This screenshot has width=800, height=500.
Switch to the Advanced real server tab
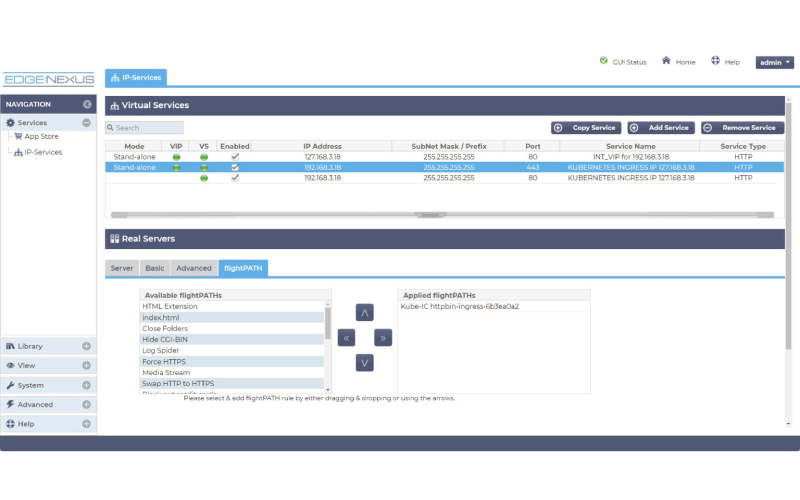193,268
